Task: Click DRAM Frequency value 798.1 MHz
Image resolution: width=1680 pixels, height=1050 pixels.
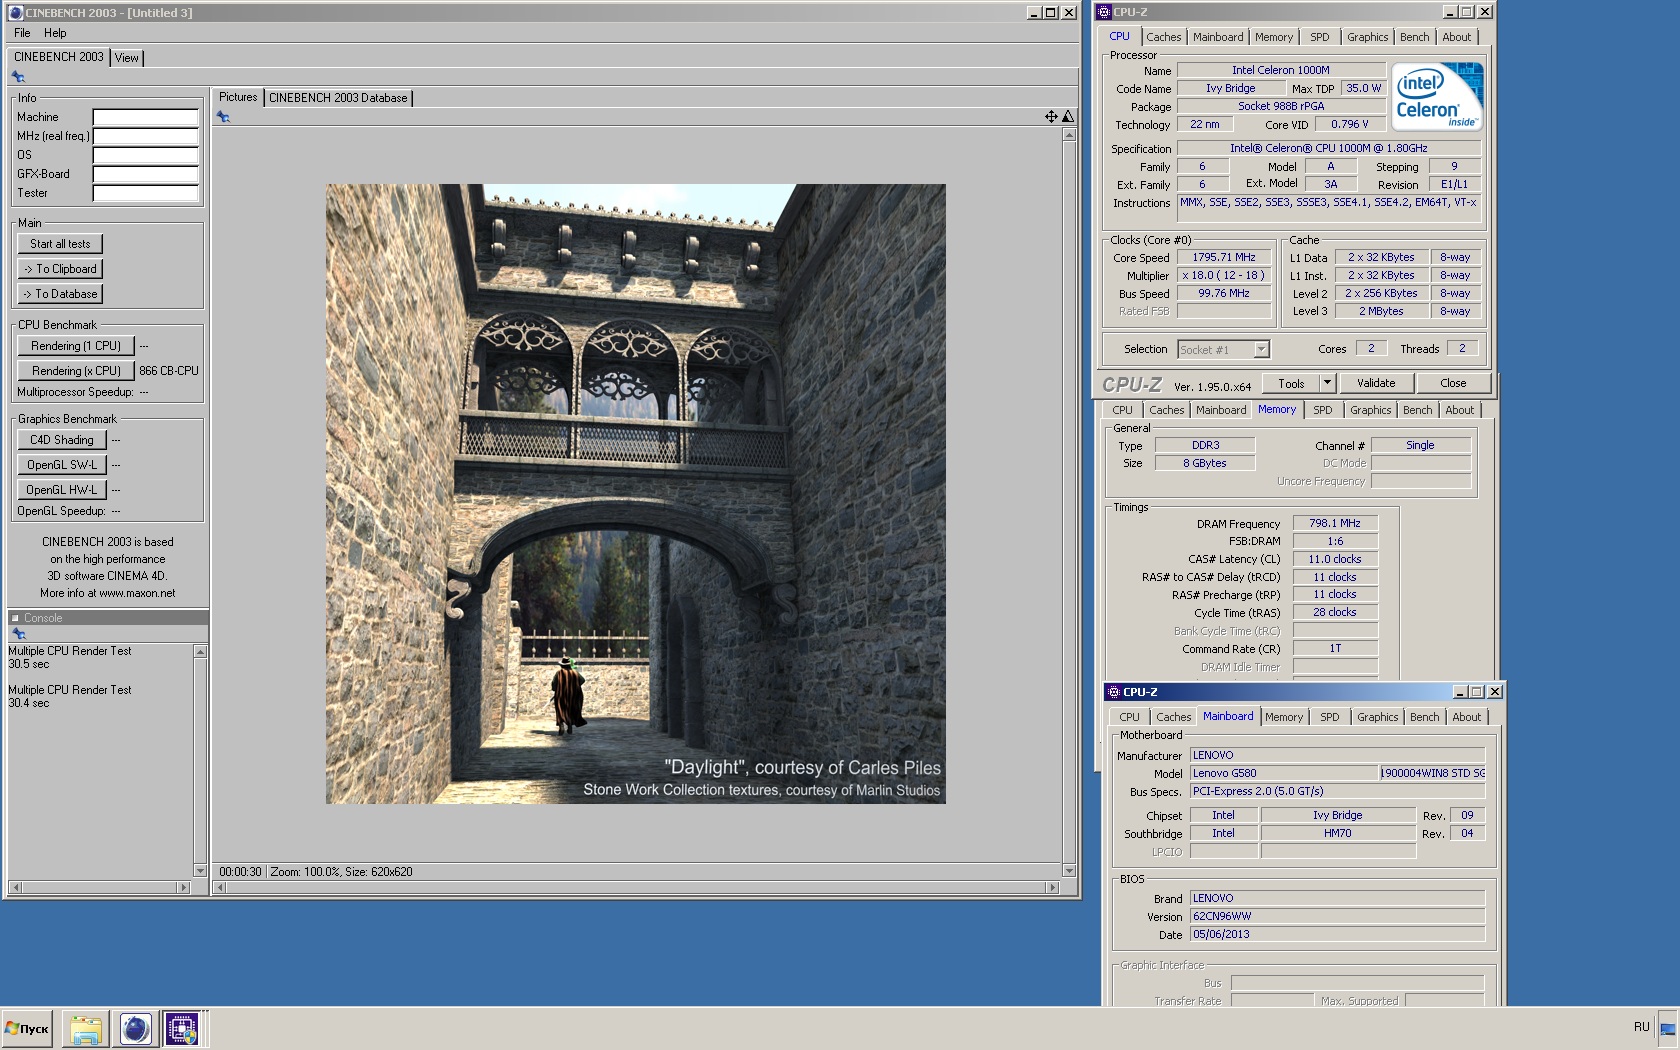Action: click(1335, 523)
